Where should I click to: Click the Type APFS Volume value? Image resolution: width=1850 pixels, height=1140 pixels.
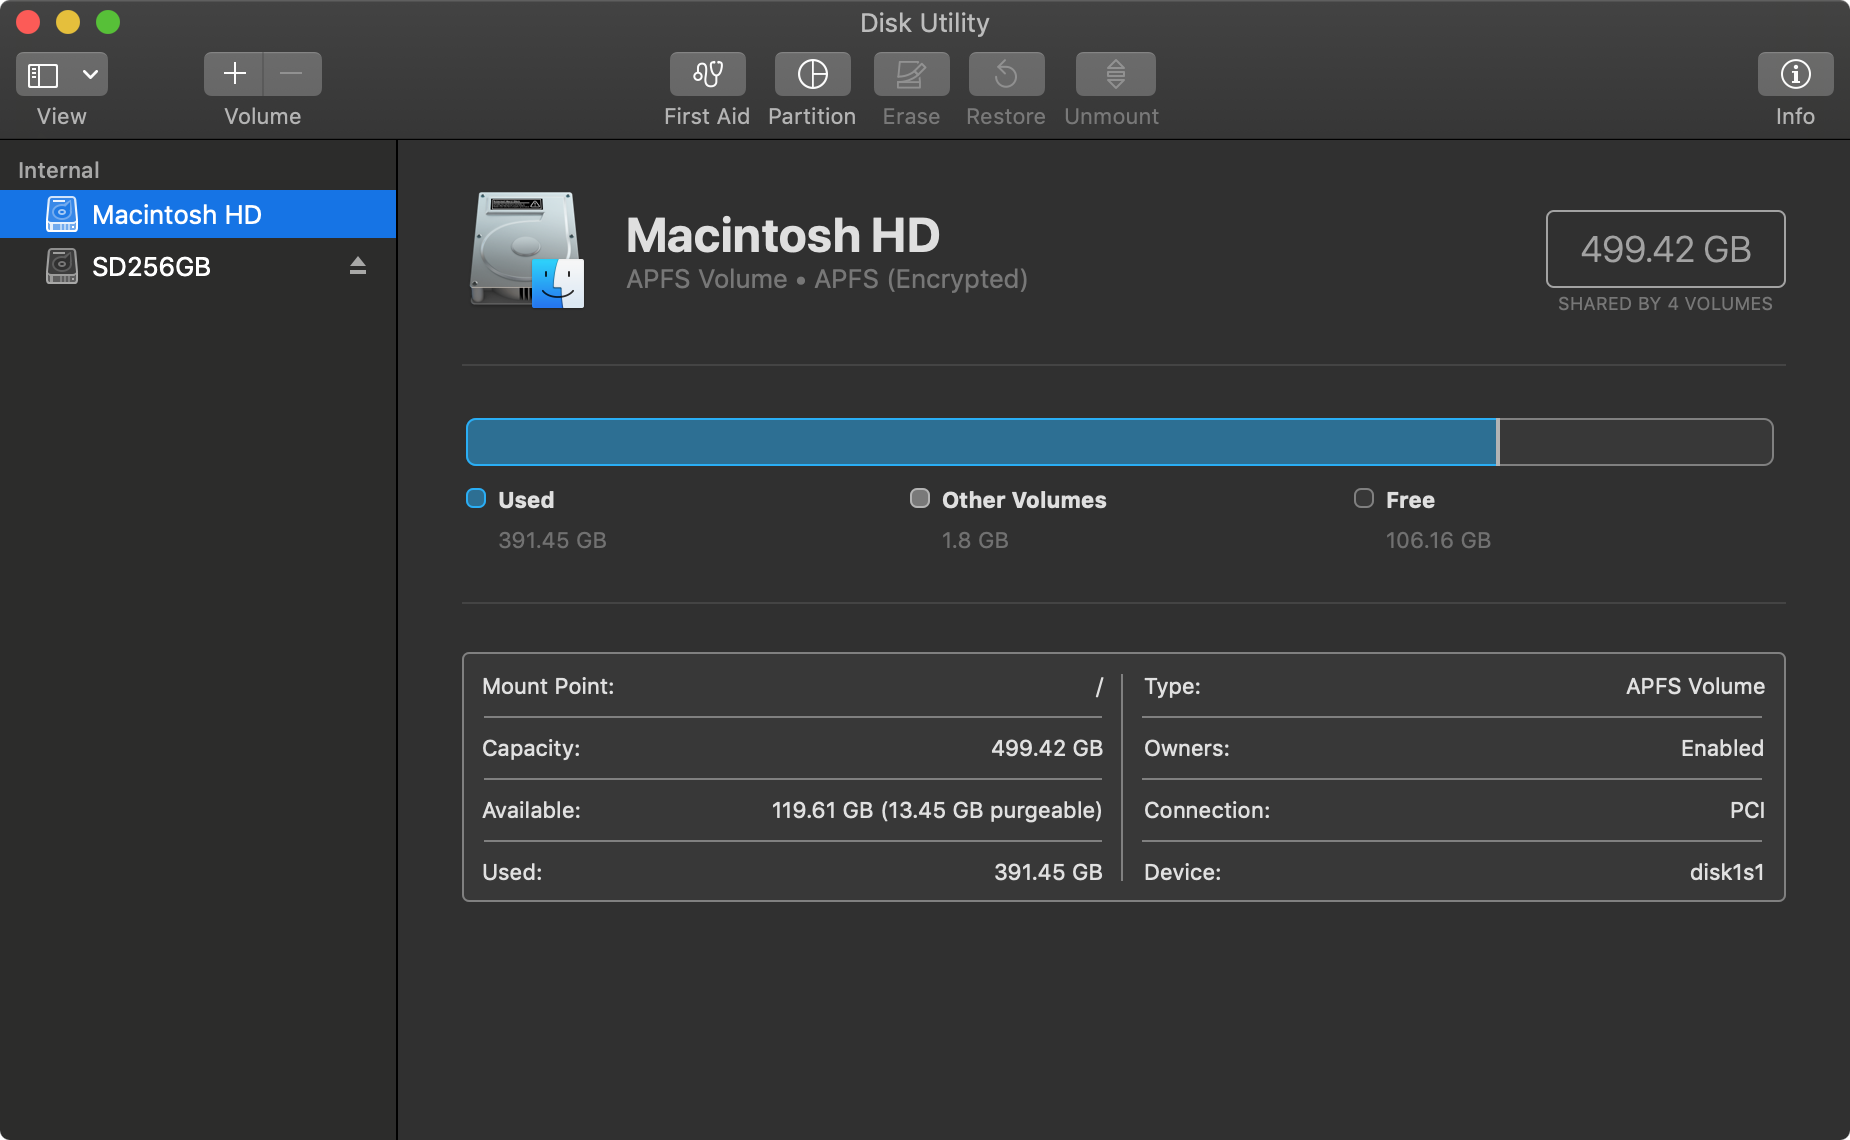1695,686
